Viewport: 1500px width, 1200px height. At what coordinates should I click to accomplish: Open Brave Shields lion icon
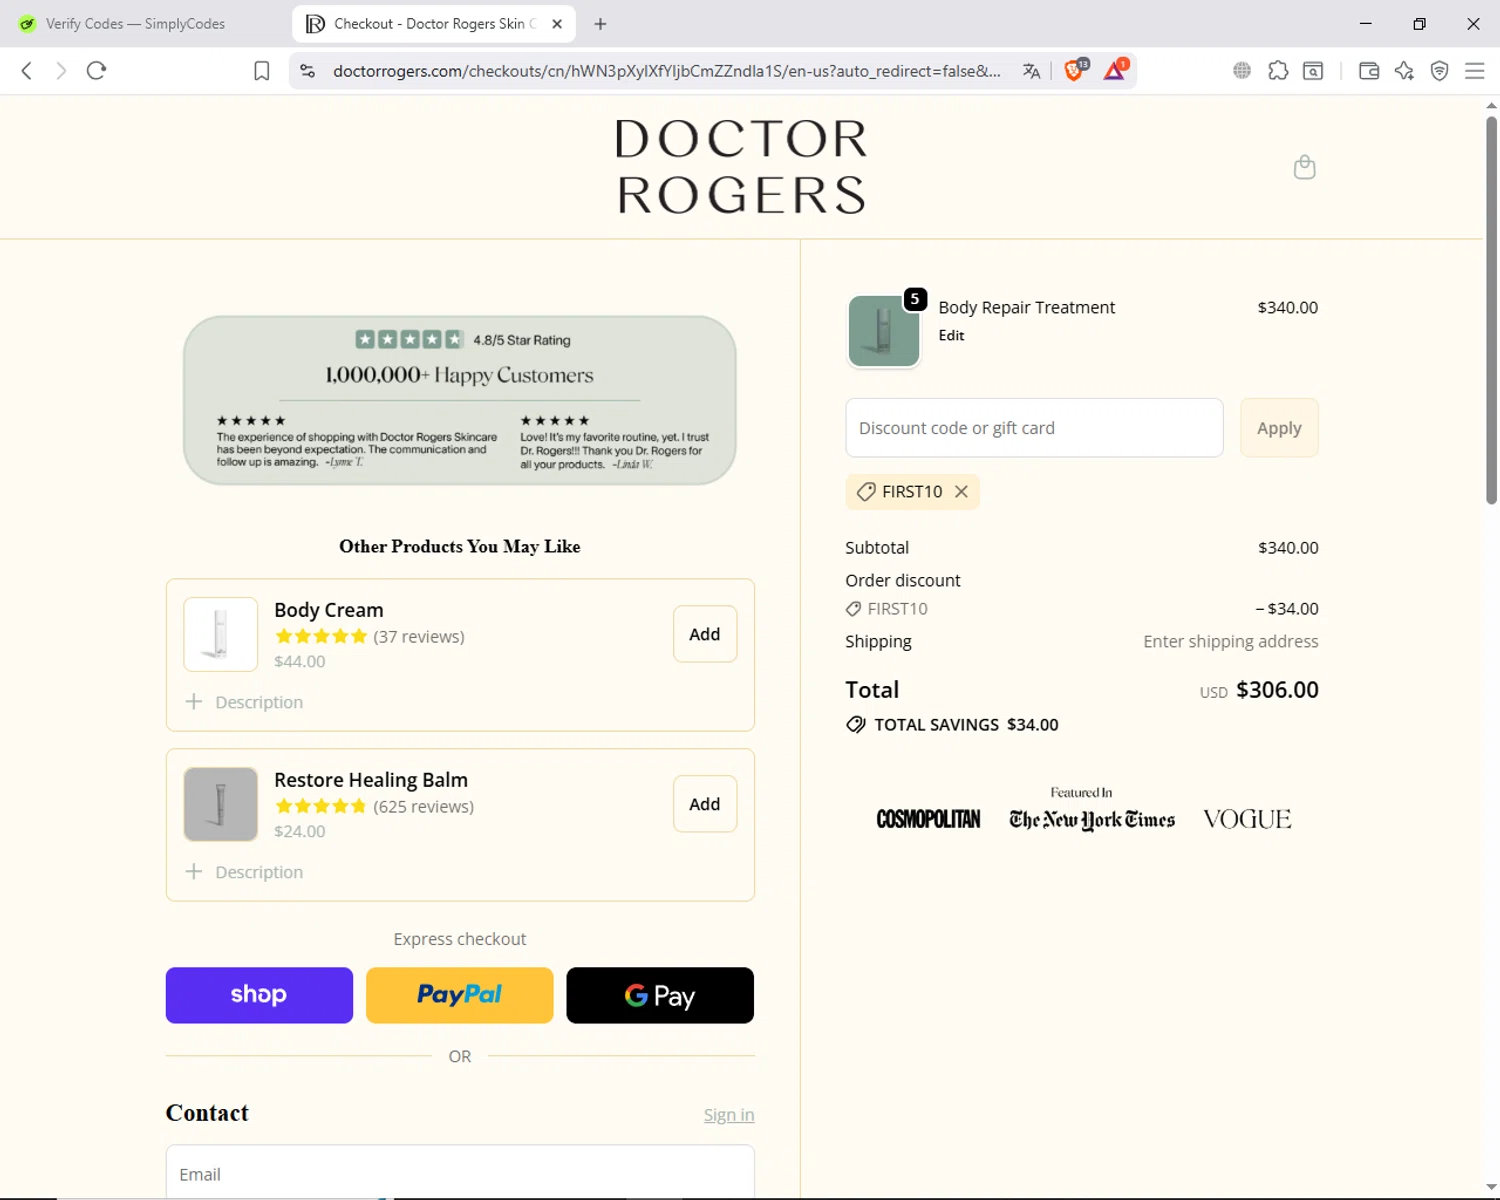tap(1075, 70)
